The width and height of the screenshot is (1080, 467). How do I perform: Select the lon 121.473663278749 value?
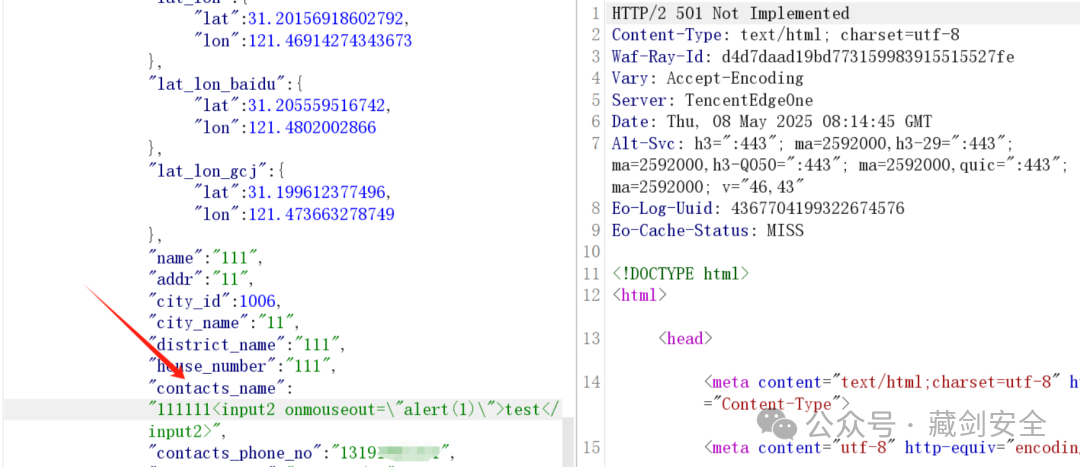[322, 214]
